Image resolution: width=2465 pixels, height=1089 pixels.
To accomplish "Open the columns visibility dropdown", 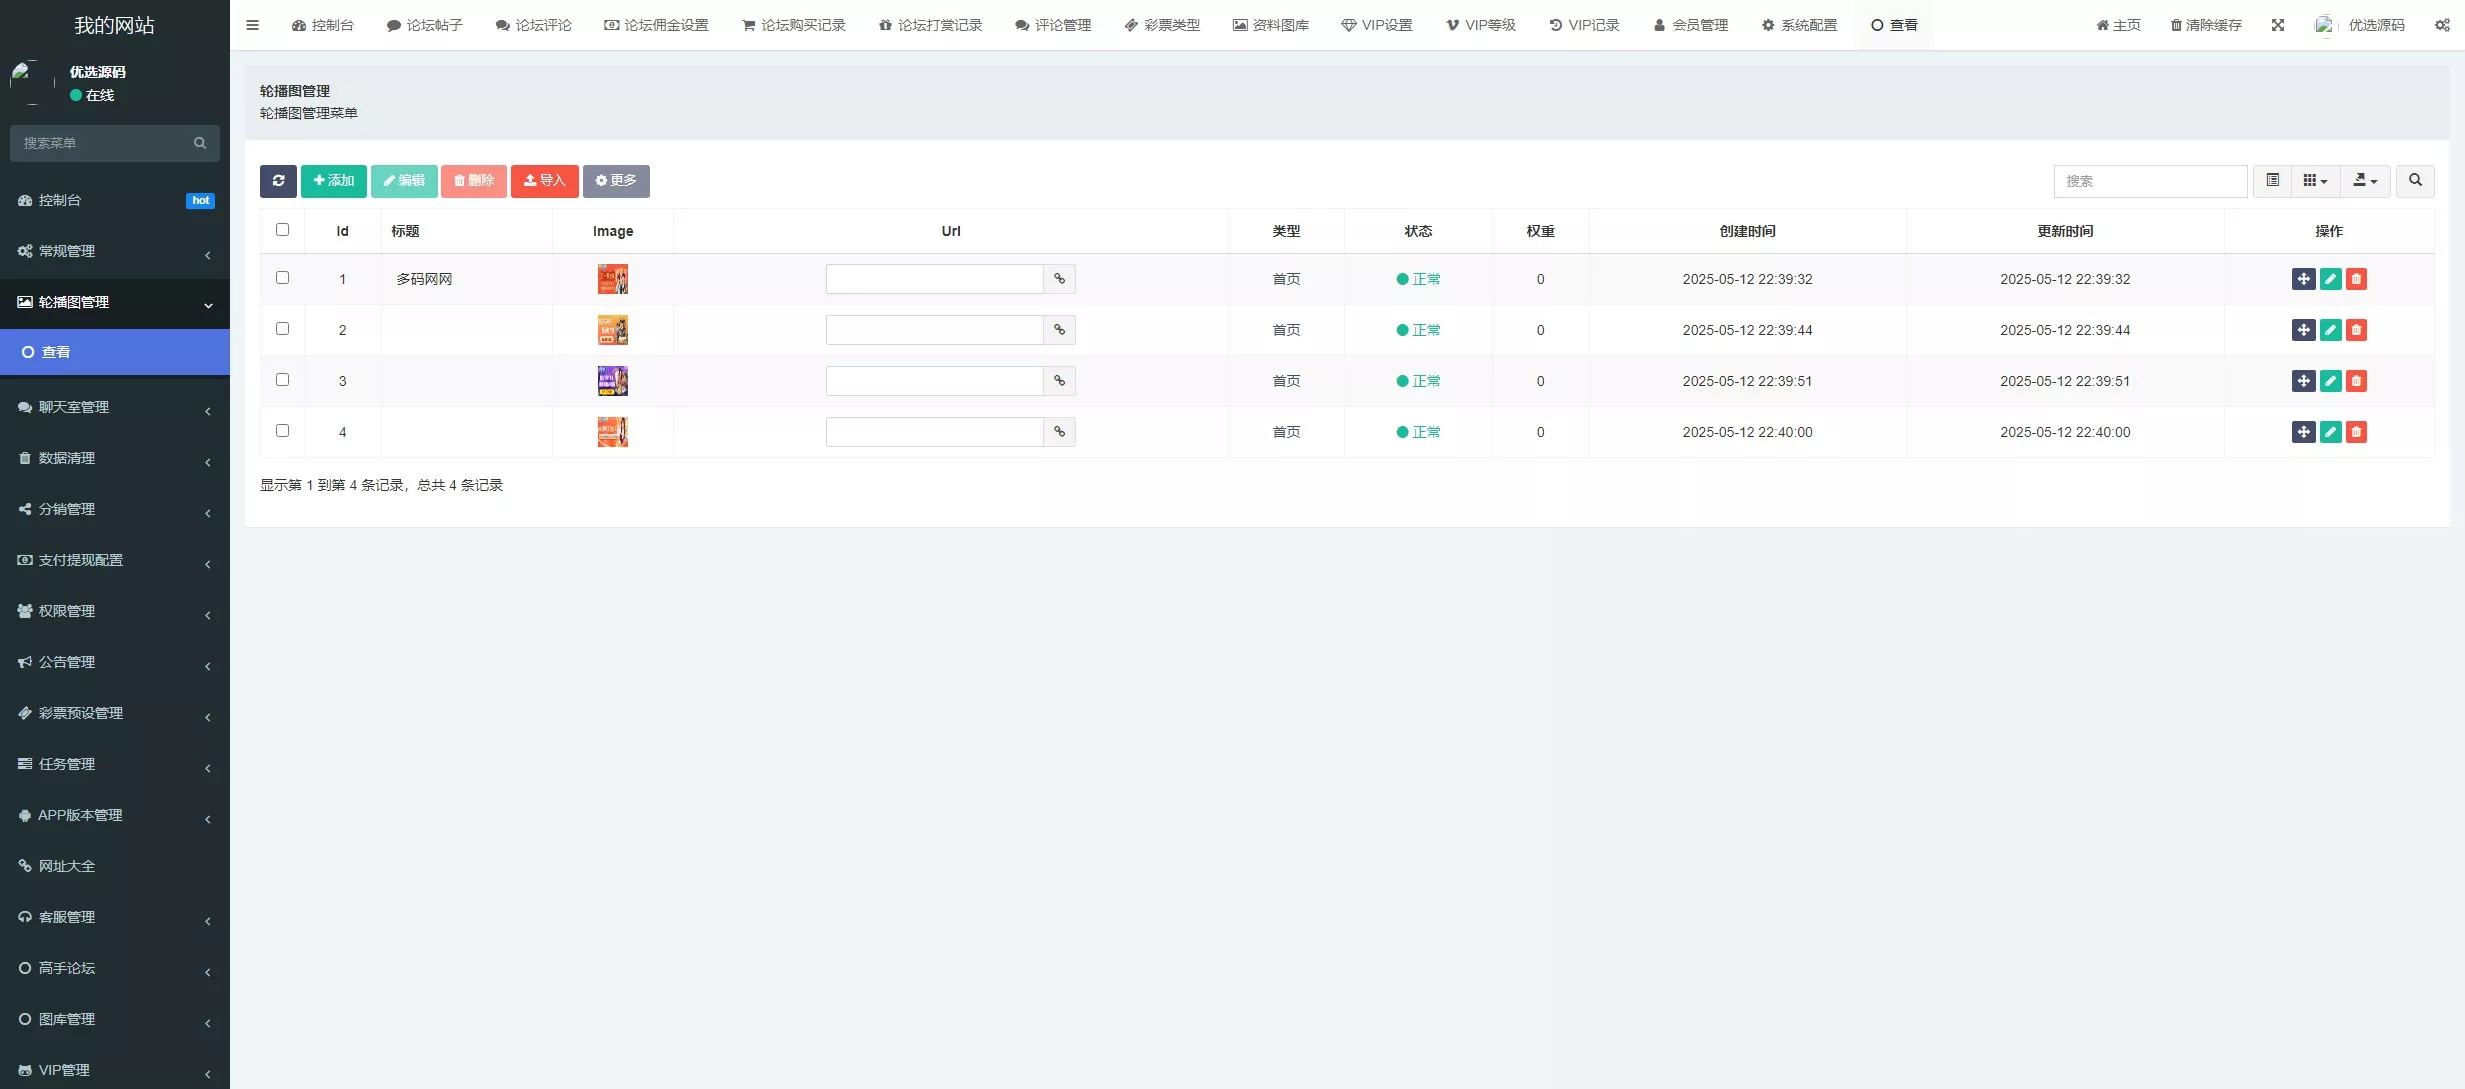I will point(2314,181).
